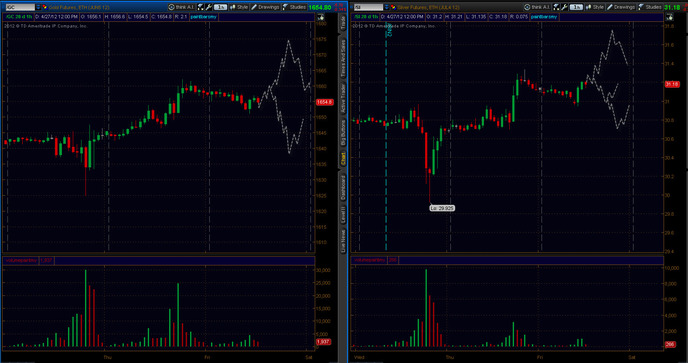Open Drawings tools on Gold chart
This screenshot has width=688, height=363.
pyautogui.click(x=265, y=7)
